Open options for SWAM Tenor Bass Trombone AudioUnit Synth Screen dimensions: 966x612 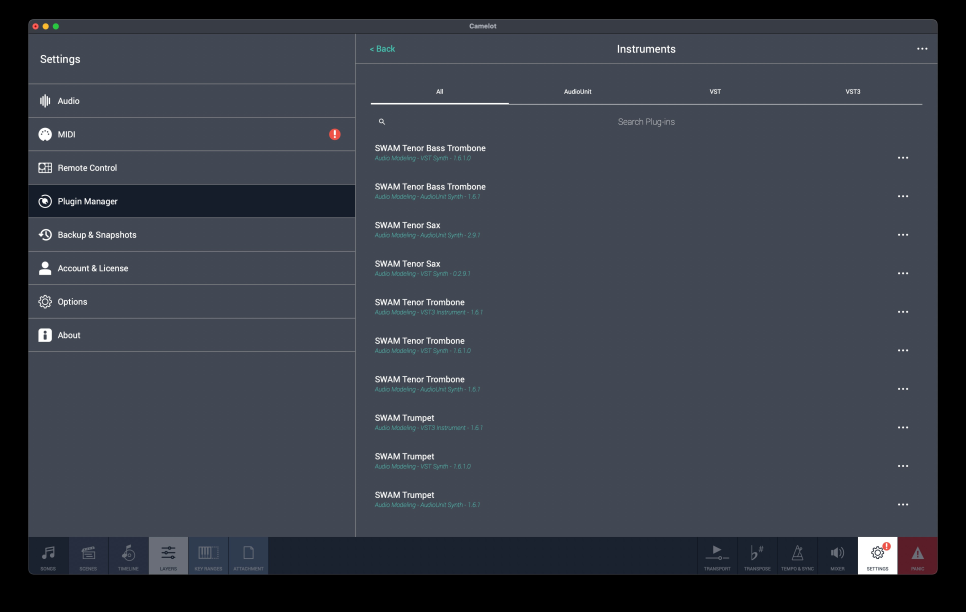click(903, 197)
